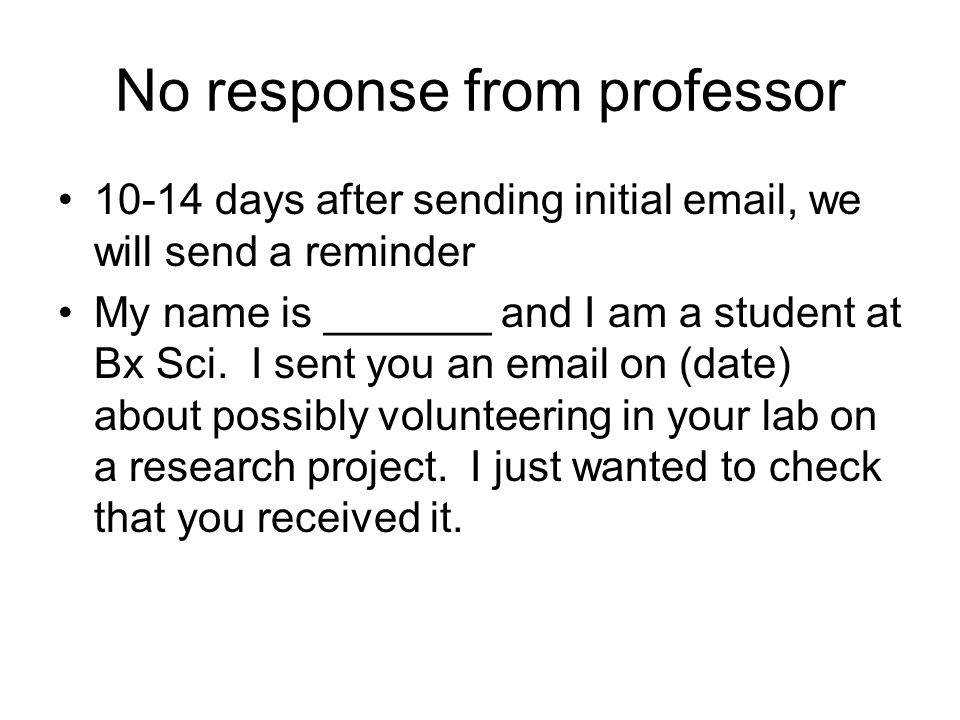The height and width of the screenshot is (720, 960).
Task: Select the first bullet point marker
Action: point(66,201)
